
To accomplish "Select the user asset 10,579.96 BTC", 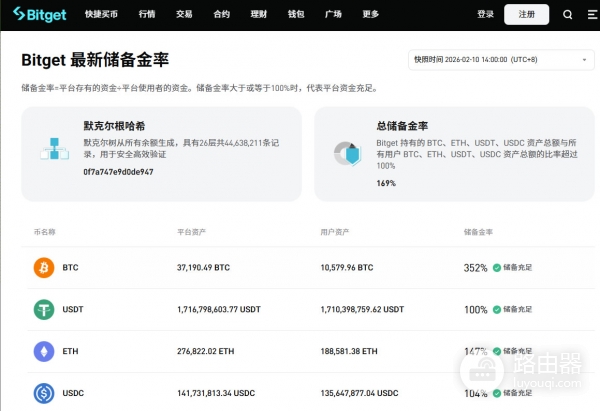I will pyautogui.click(x=347, y=267).
